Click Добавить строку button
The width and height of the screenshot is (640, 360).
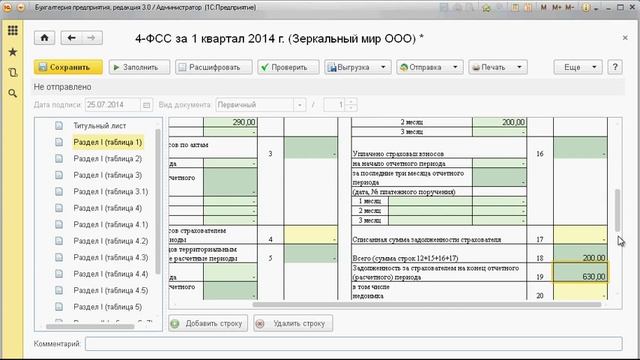208,323
